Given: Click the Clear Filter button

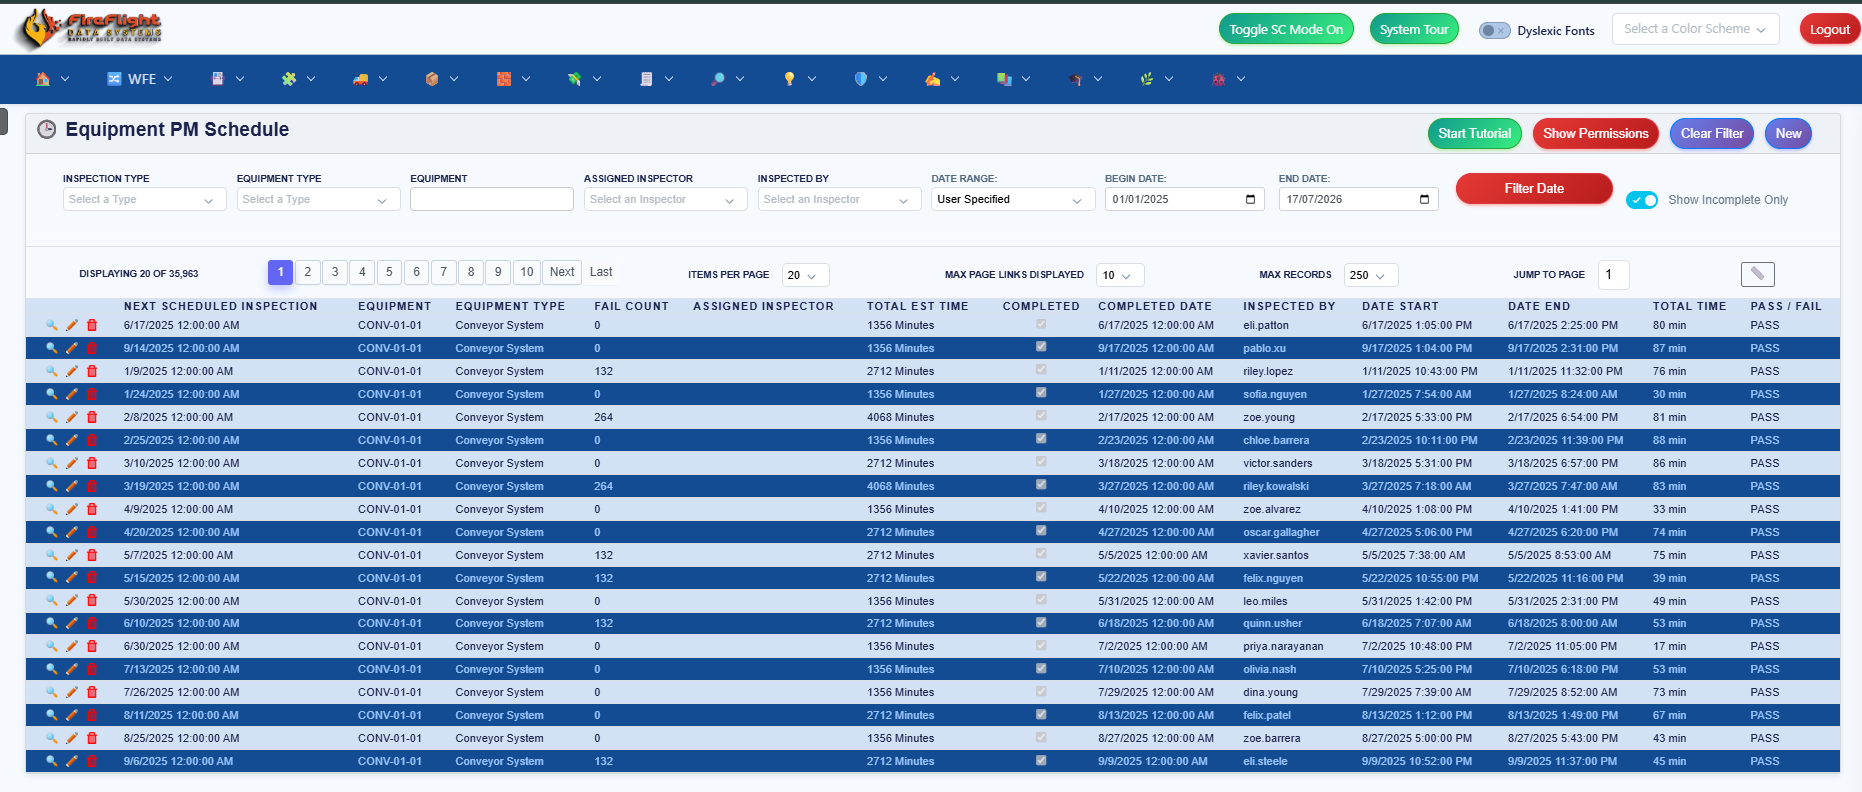Looking at the screenshot, I should click(x=1712, y=133).
